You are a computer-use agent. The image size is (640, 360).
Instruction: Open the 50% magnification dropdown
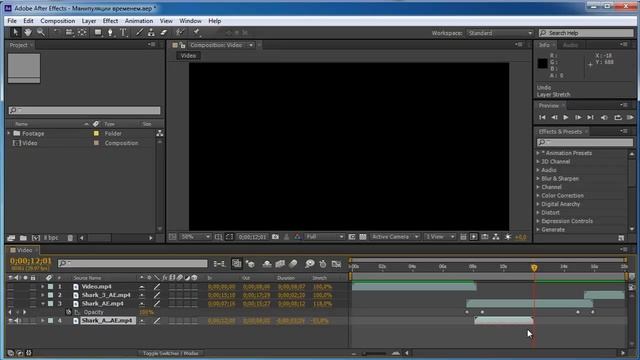(x=196, y=237)
